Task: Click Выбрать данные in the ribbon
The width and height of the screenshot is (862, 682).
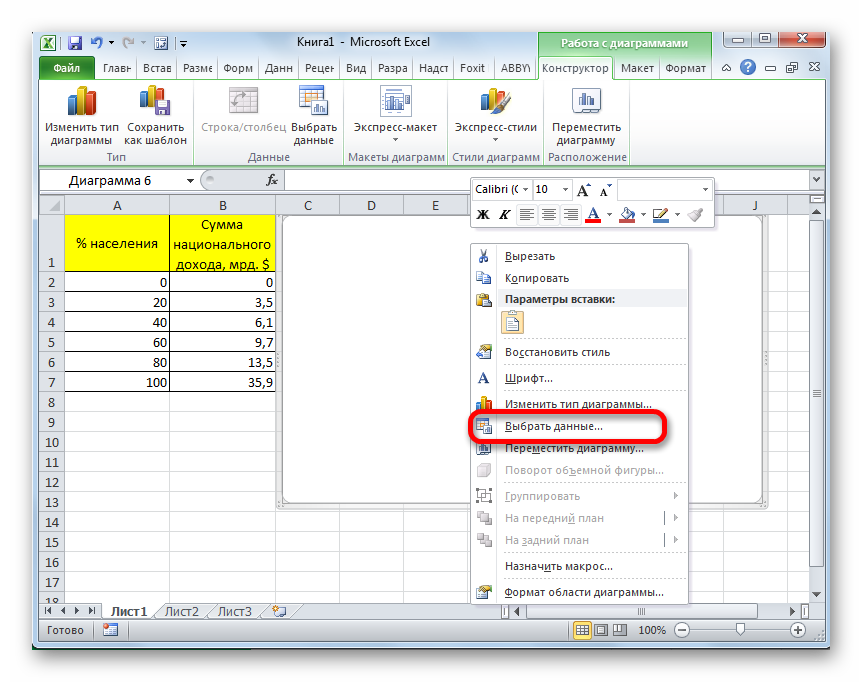Action: [313, 115]
